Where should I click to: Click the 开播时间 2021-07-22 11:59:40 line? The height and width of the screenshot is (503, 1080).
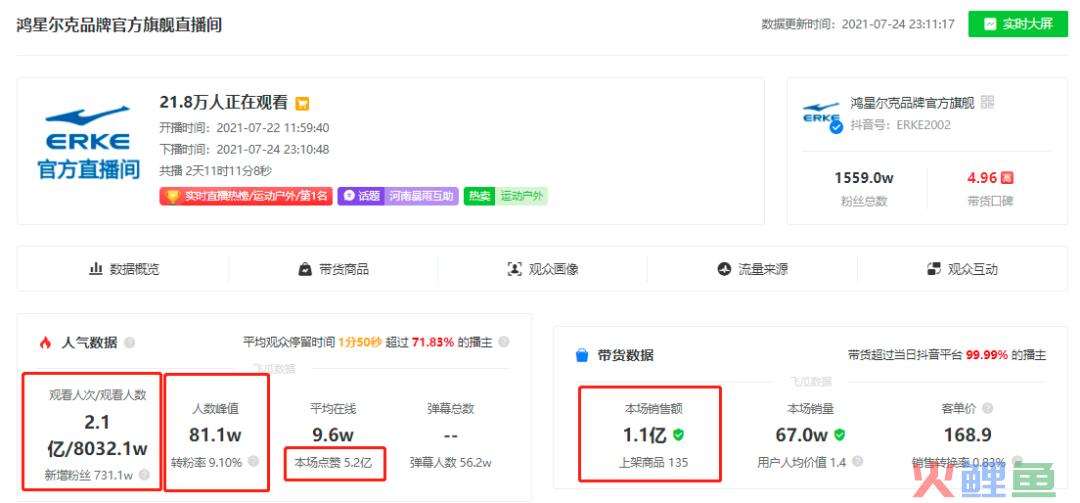tap(245, 127)
